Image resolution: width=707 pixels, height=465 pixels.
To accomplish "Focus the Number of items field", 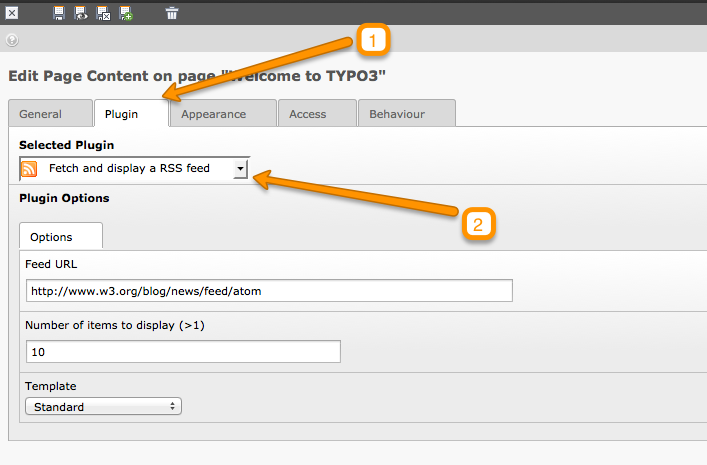I will [x=183, y=352].
